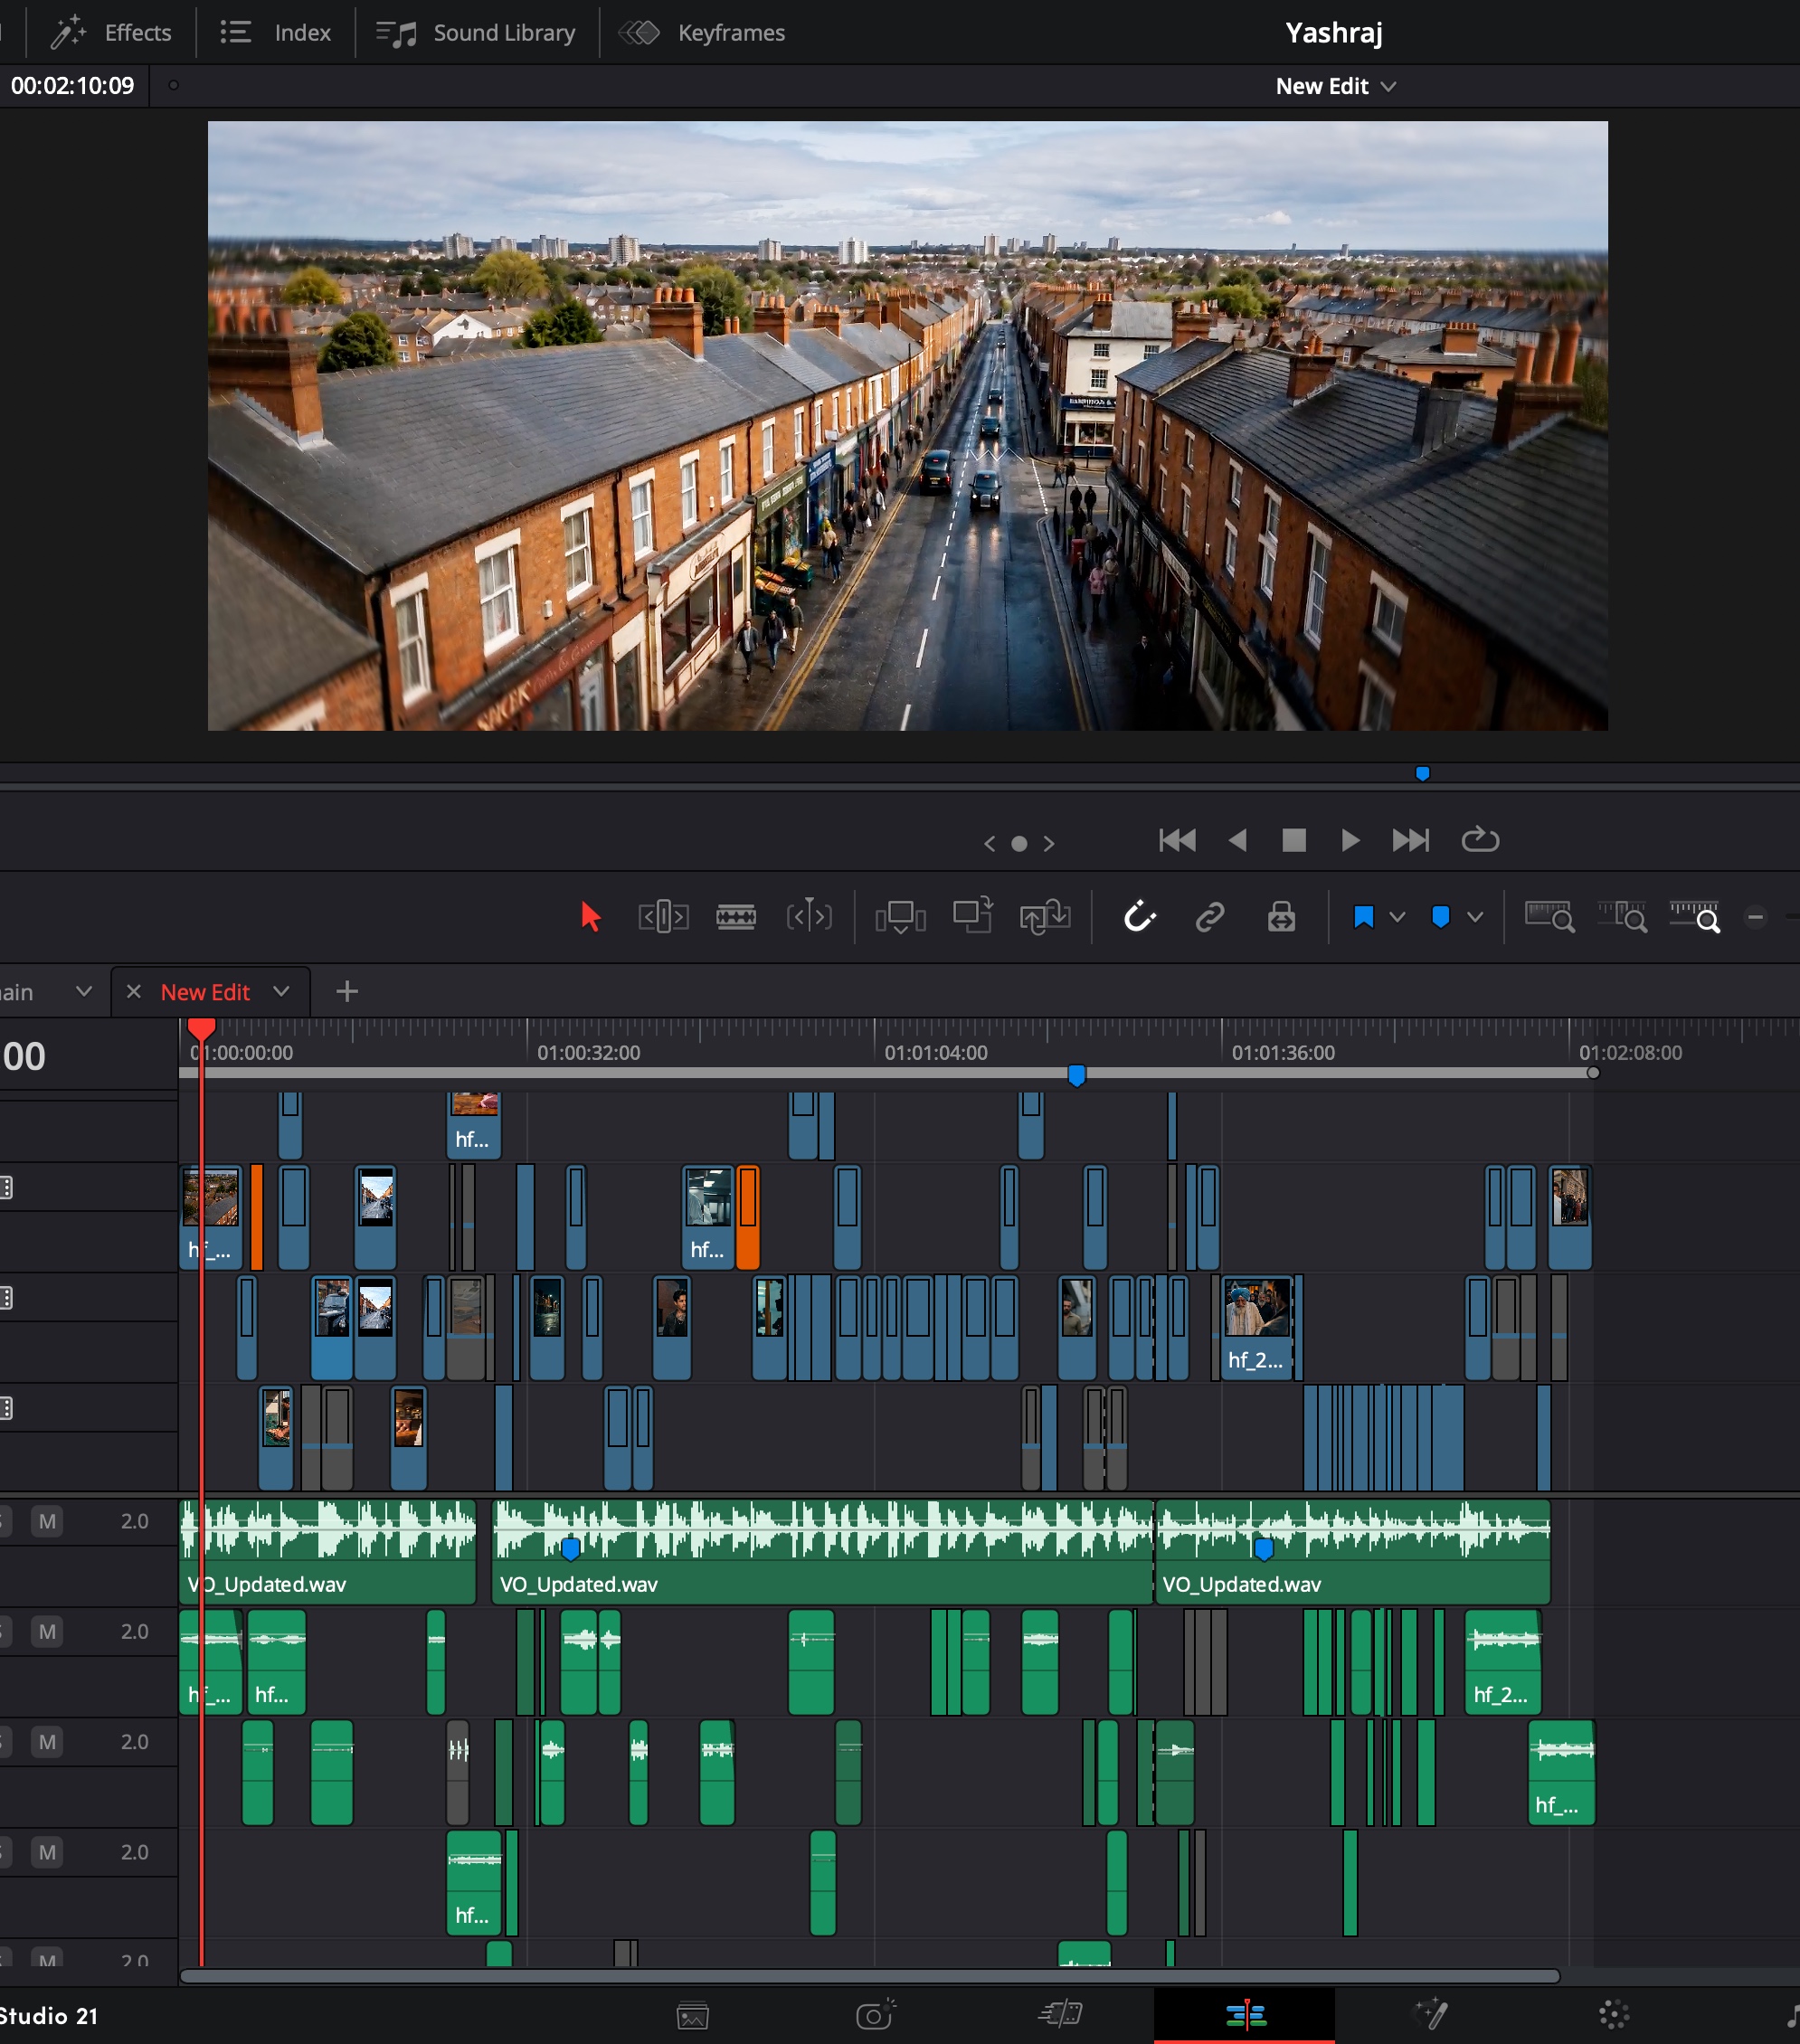Open the partially visible 'ain' timeline tab dropdown
This screenshot has width=1800, height=2044.
point(84,991)
